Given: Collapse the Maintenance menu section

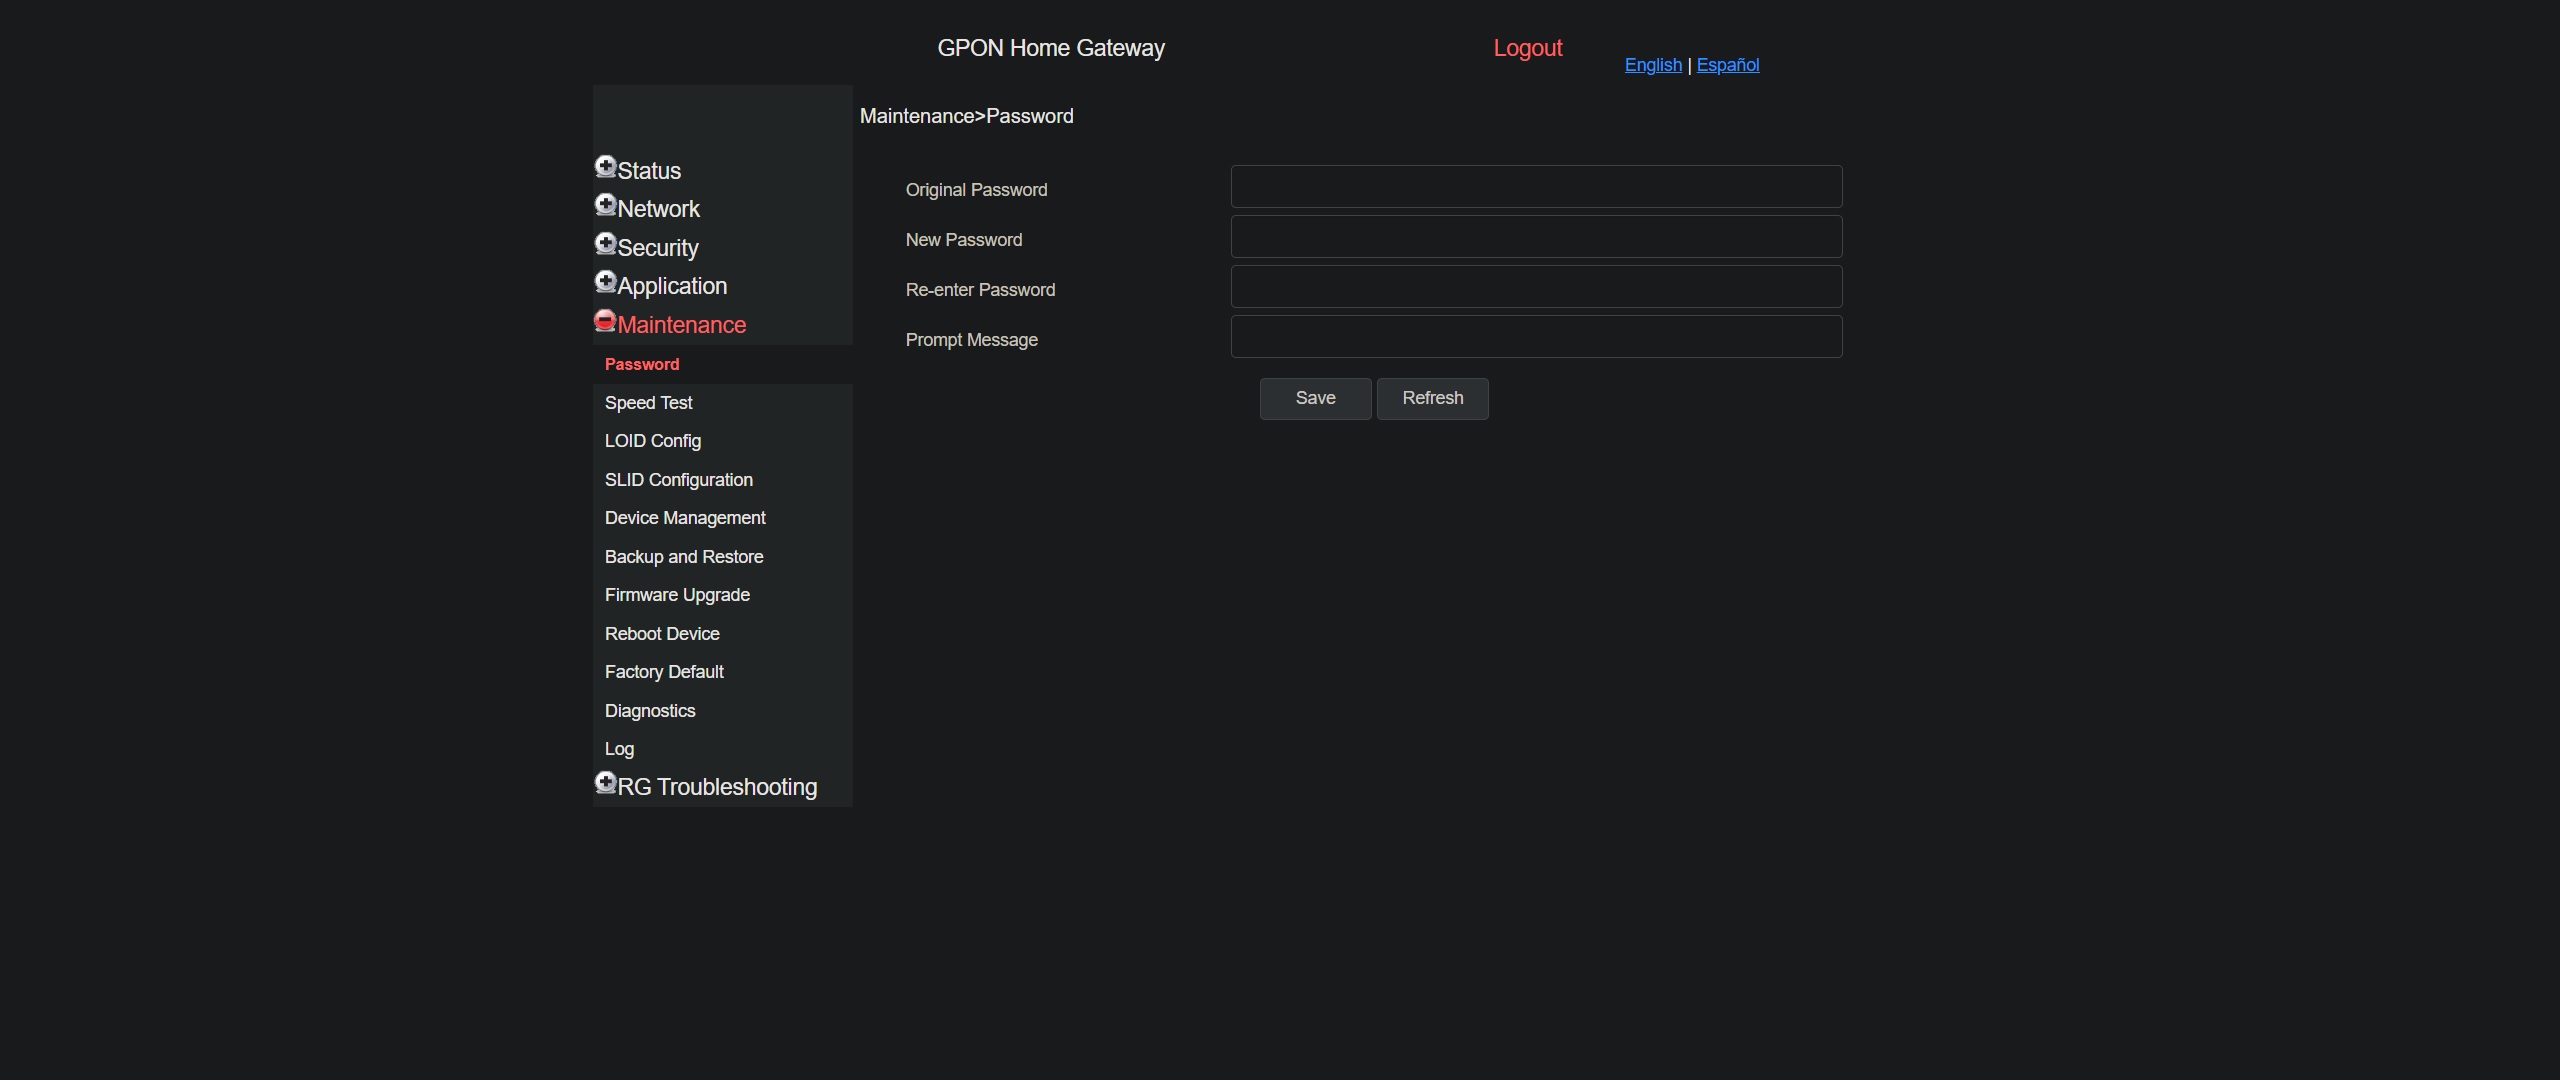Looking at the screenshot, I should tap(681, 325).
